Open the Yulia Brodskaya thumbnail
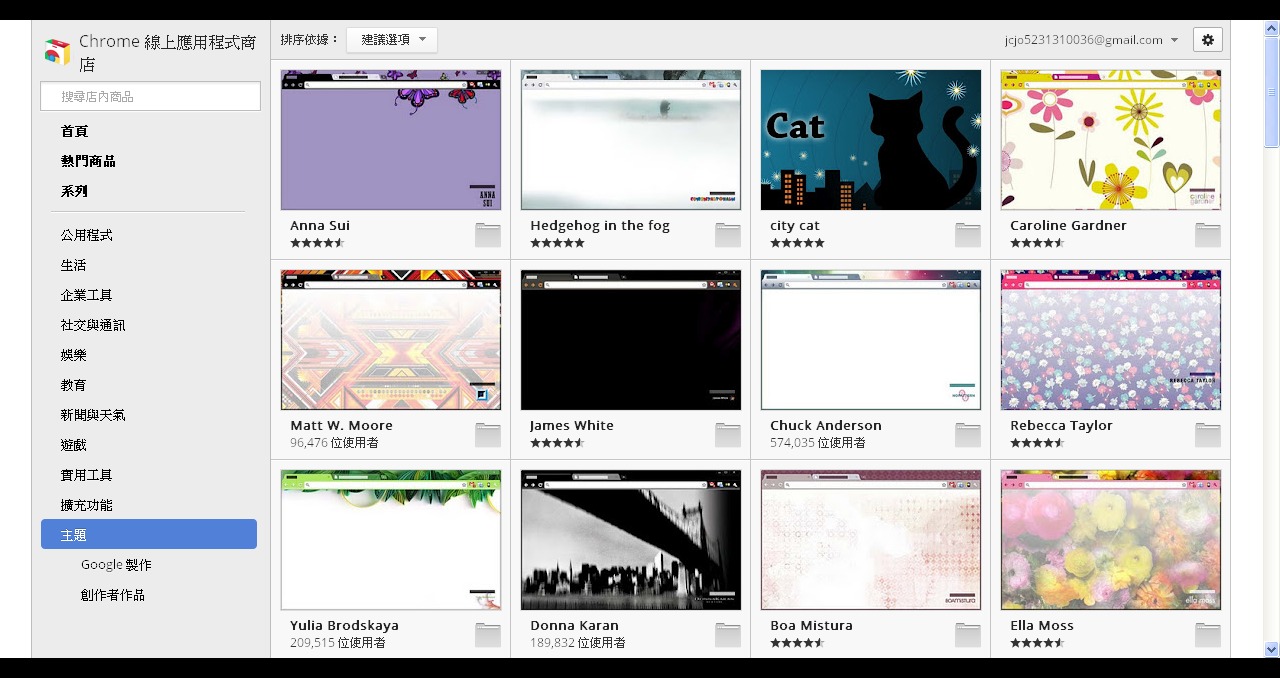This screenshot has height=678, width=1280. pyautogui.click(x=391, y=540)
